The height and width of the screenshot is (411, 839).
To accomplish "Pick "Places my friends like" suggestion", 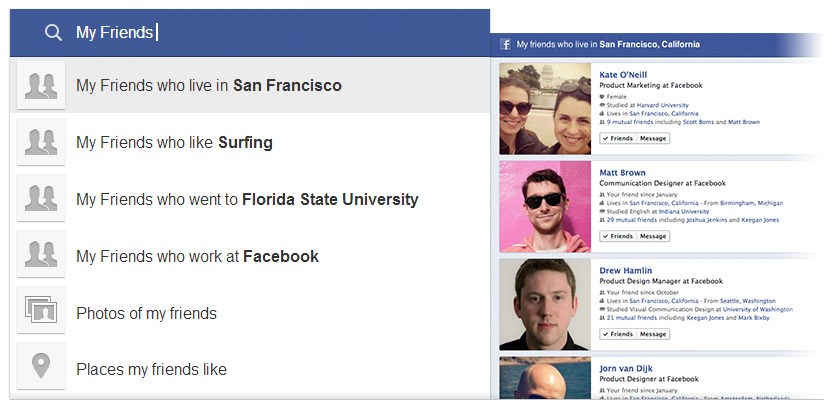I will (x=151, y=370).
